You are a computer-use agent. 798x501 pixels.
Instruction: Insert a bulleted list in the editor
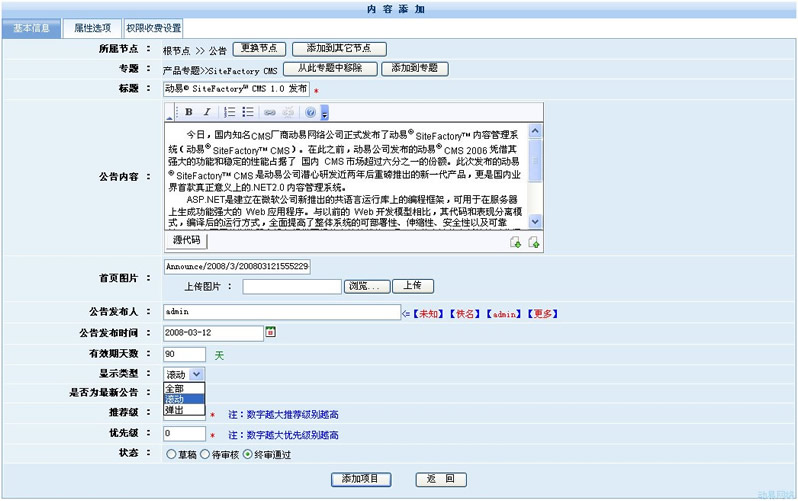point(248,112)
